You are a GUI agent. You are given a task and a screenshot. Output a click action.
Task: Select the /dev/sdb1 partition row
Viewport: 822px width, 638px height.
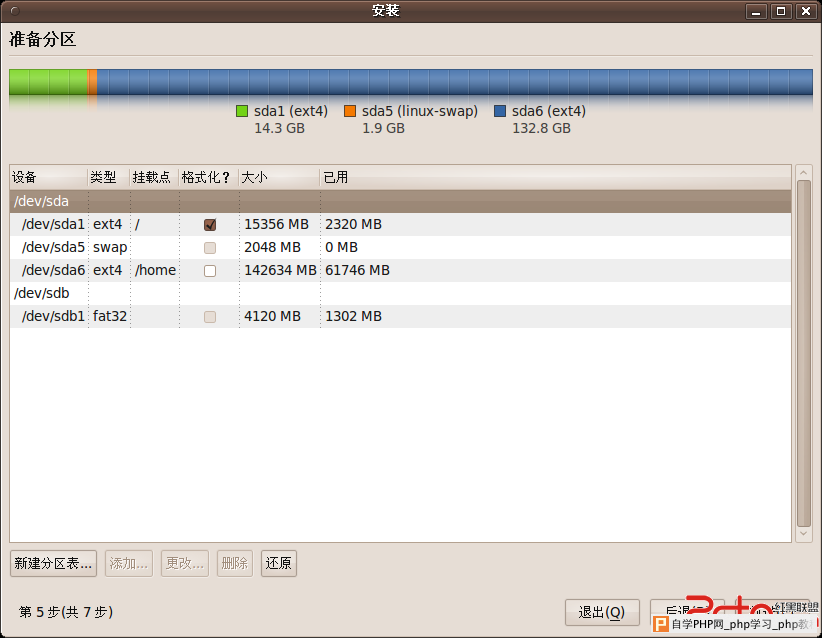[400, 317]
